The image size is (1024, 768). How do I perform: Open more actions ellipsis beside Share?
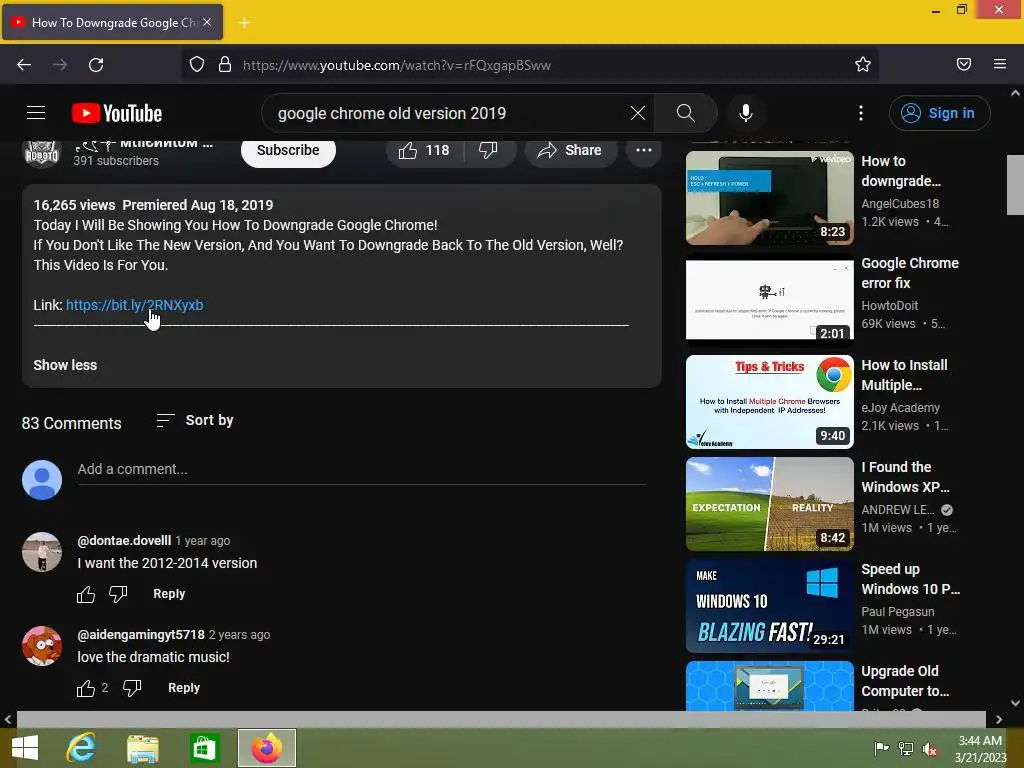pos(644,150)
